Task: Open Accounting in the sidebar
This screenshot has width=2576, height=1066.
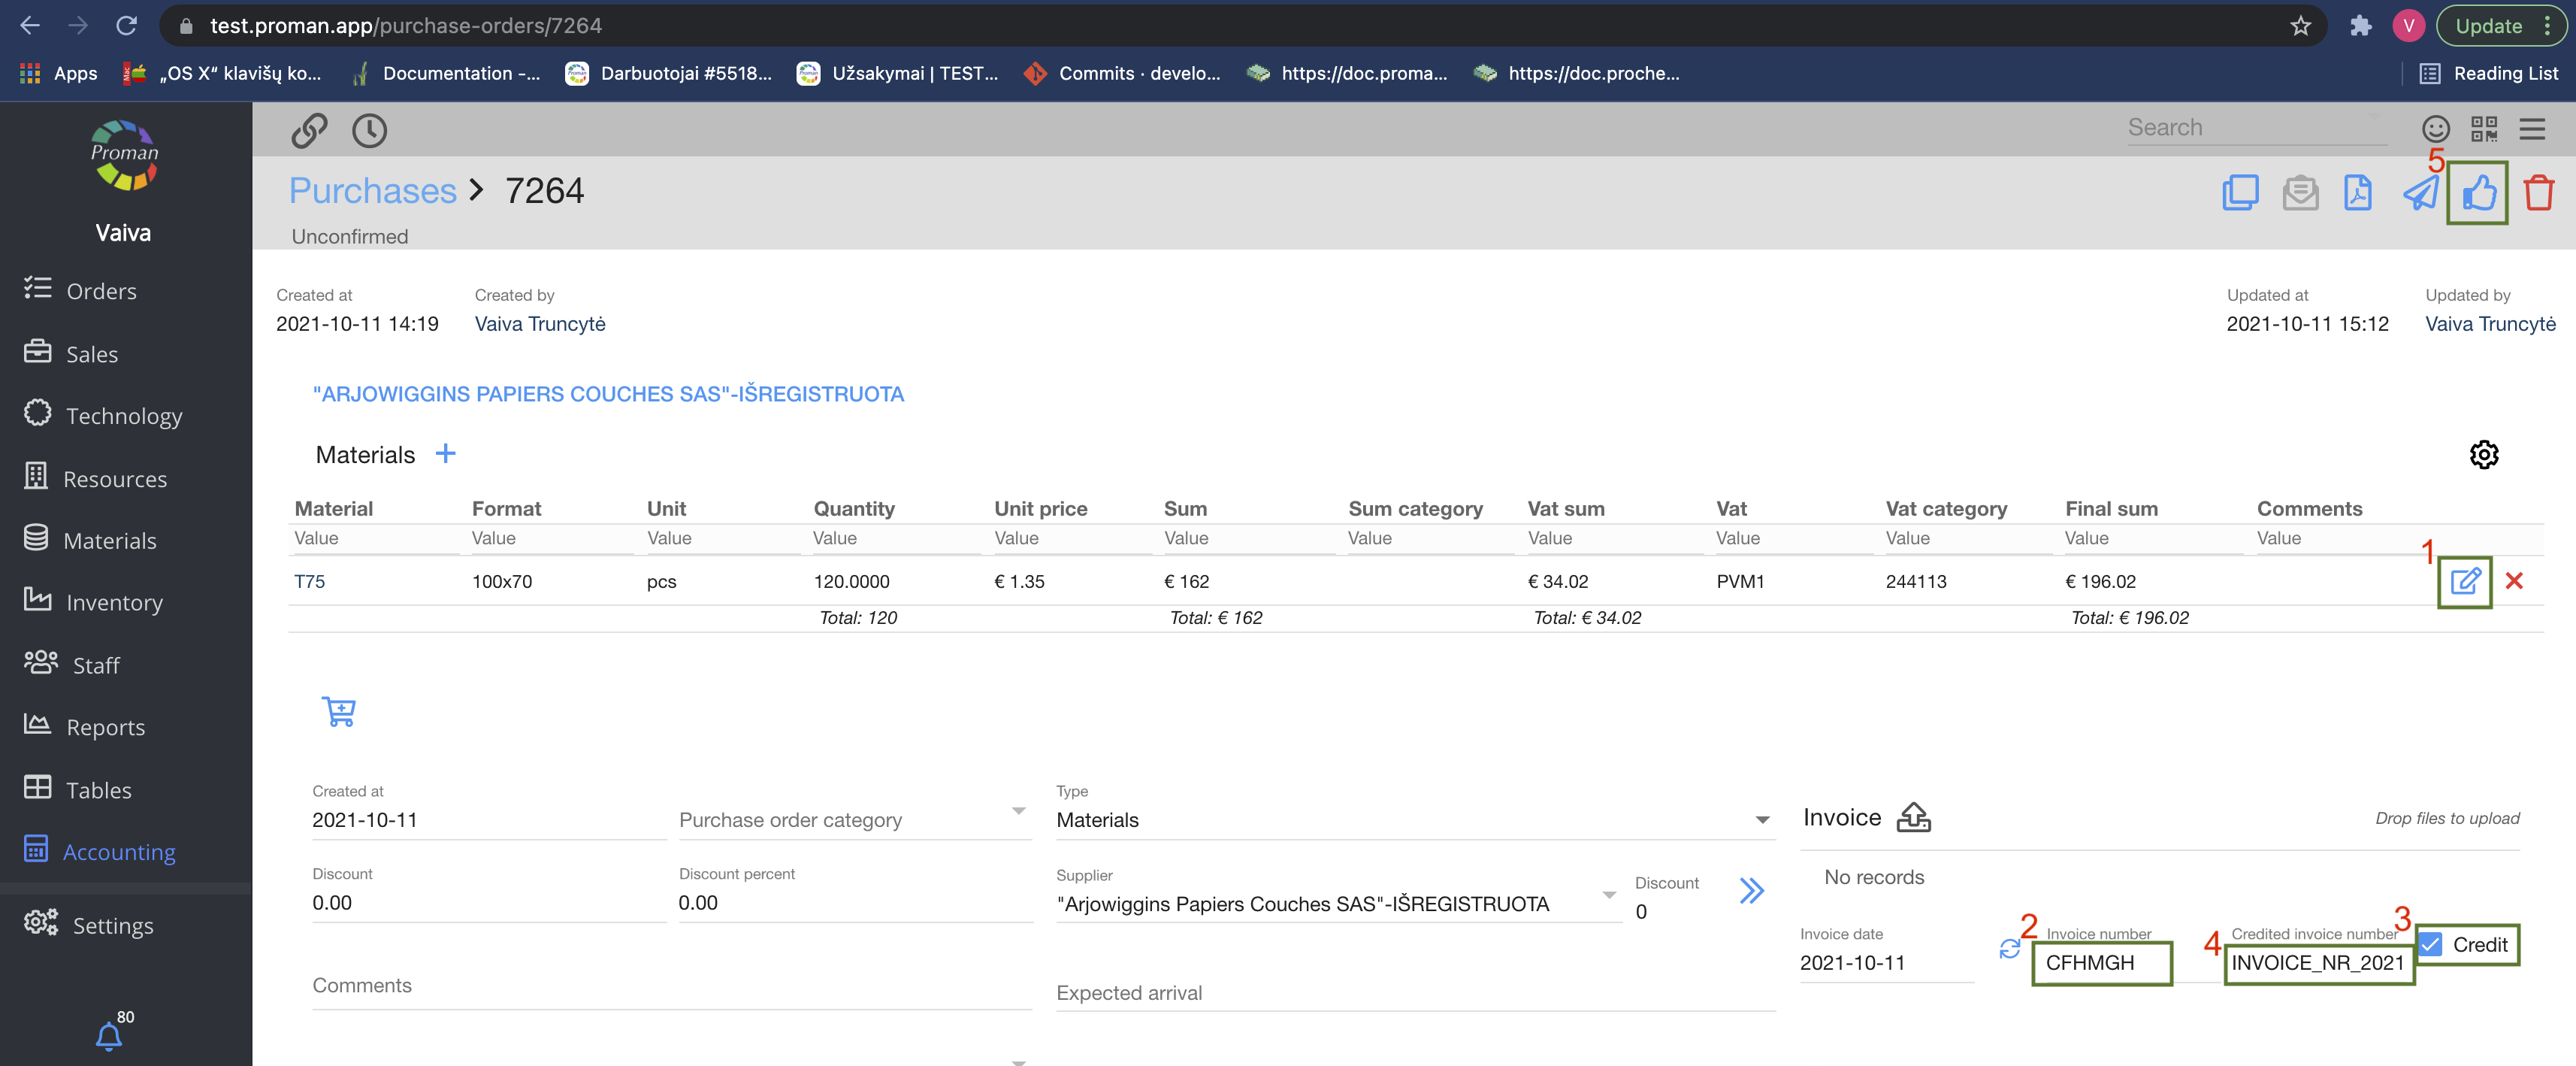Action: pyautogui.click(x=118, y=852)
